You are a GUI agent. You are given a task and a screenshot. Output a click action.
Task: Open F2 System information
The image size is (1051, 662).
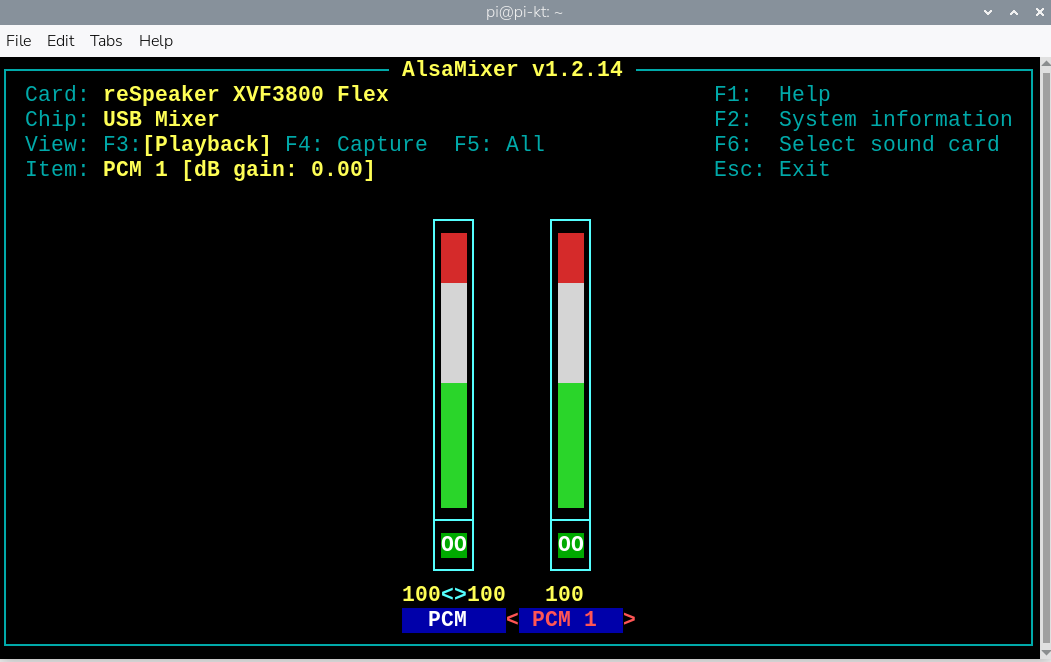863,119
